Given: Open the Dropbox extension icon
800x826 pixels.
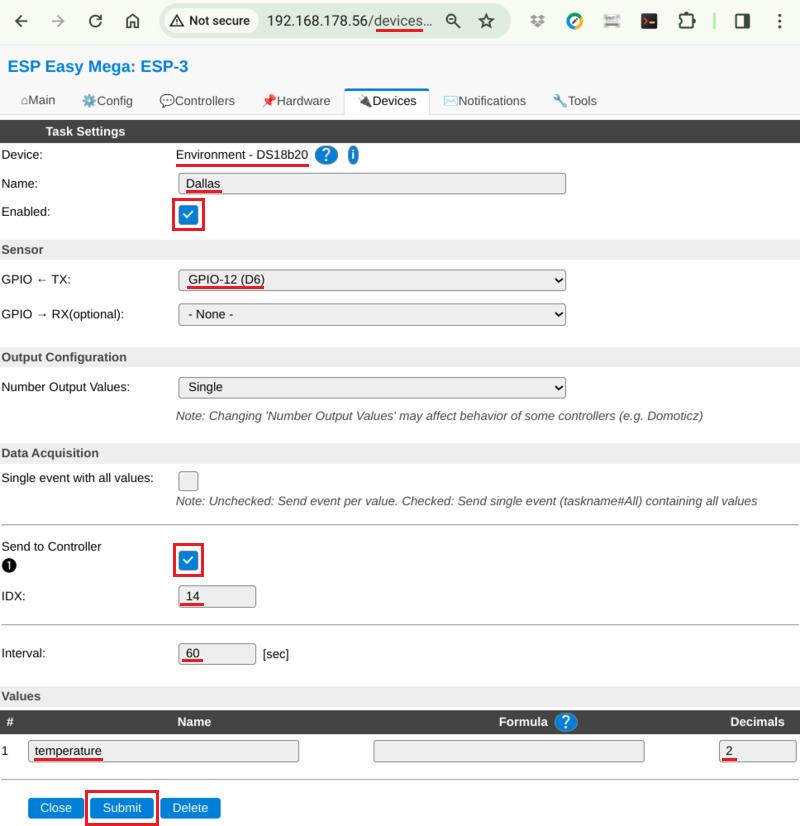Looking at the screenshot, I should point(537,21).
